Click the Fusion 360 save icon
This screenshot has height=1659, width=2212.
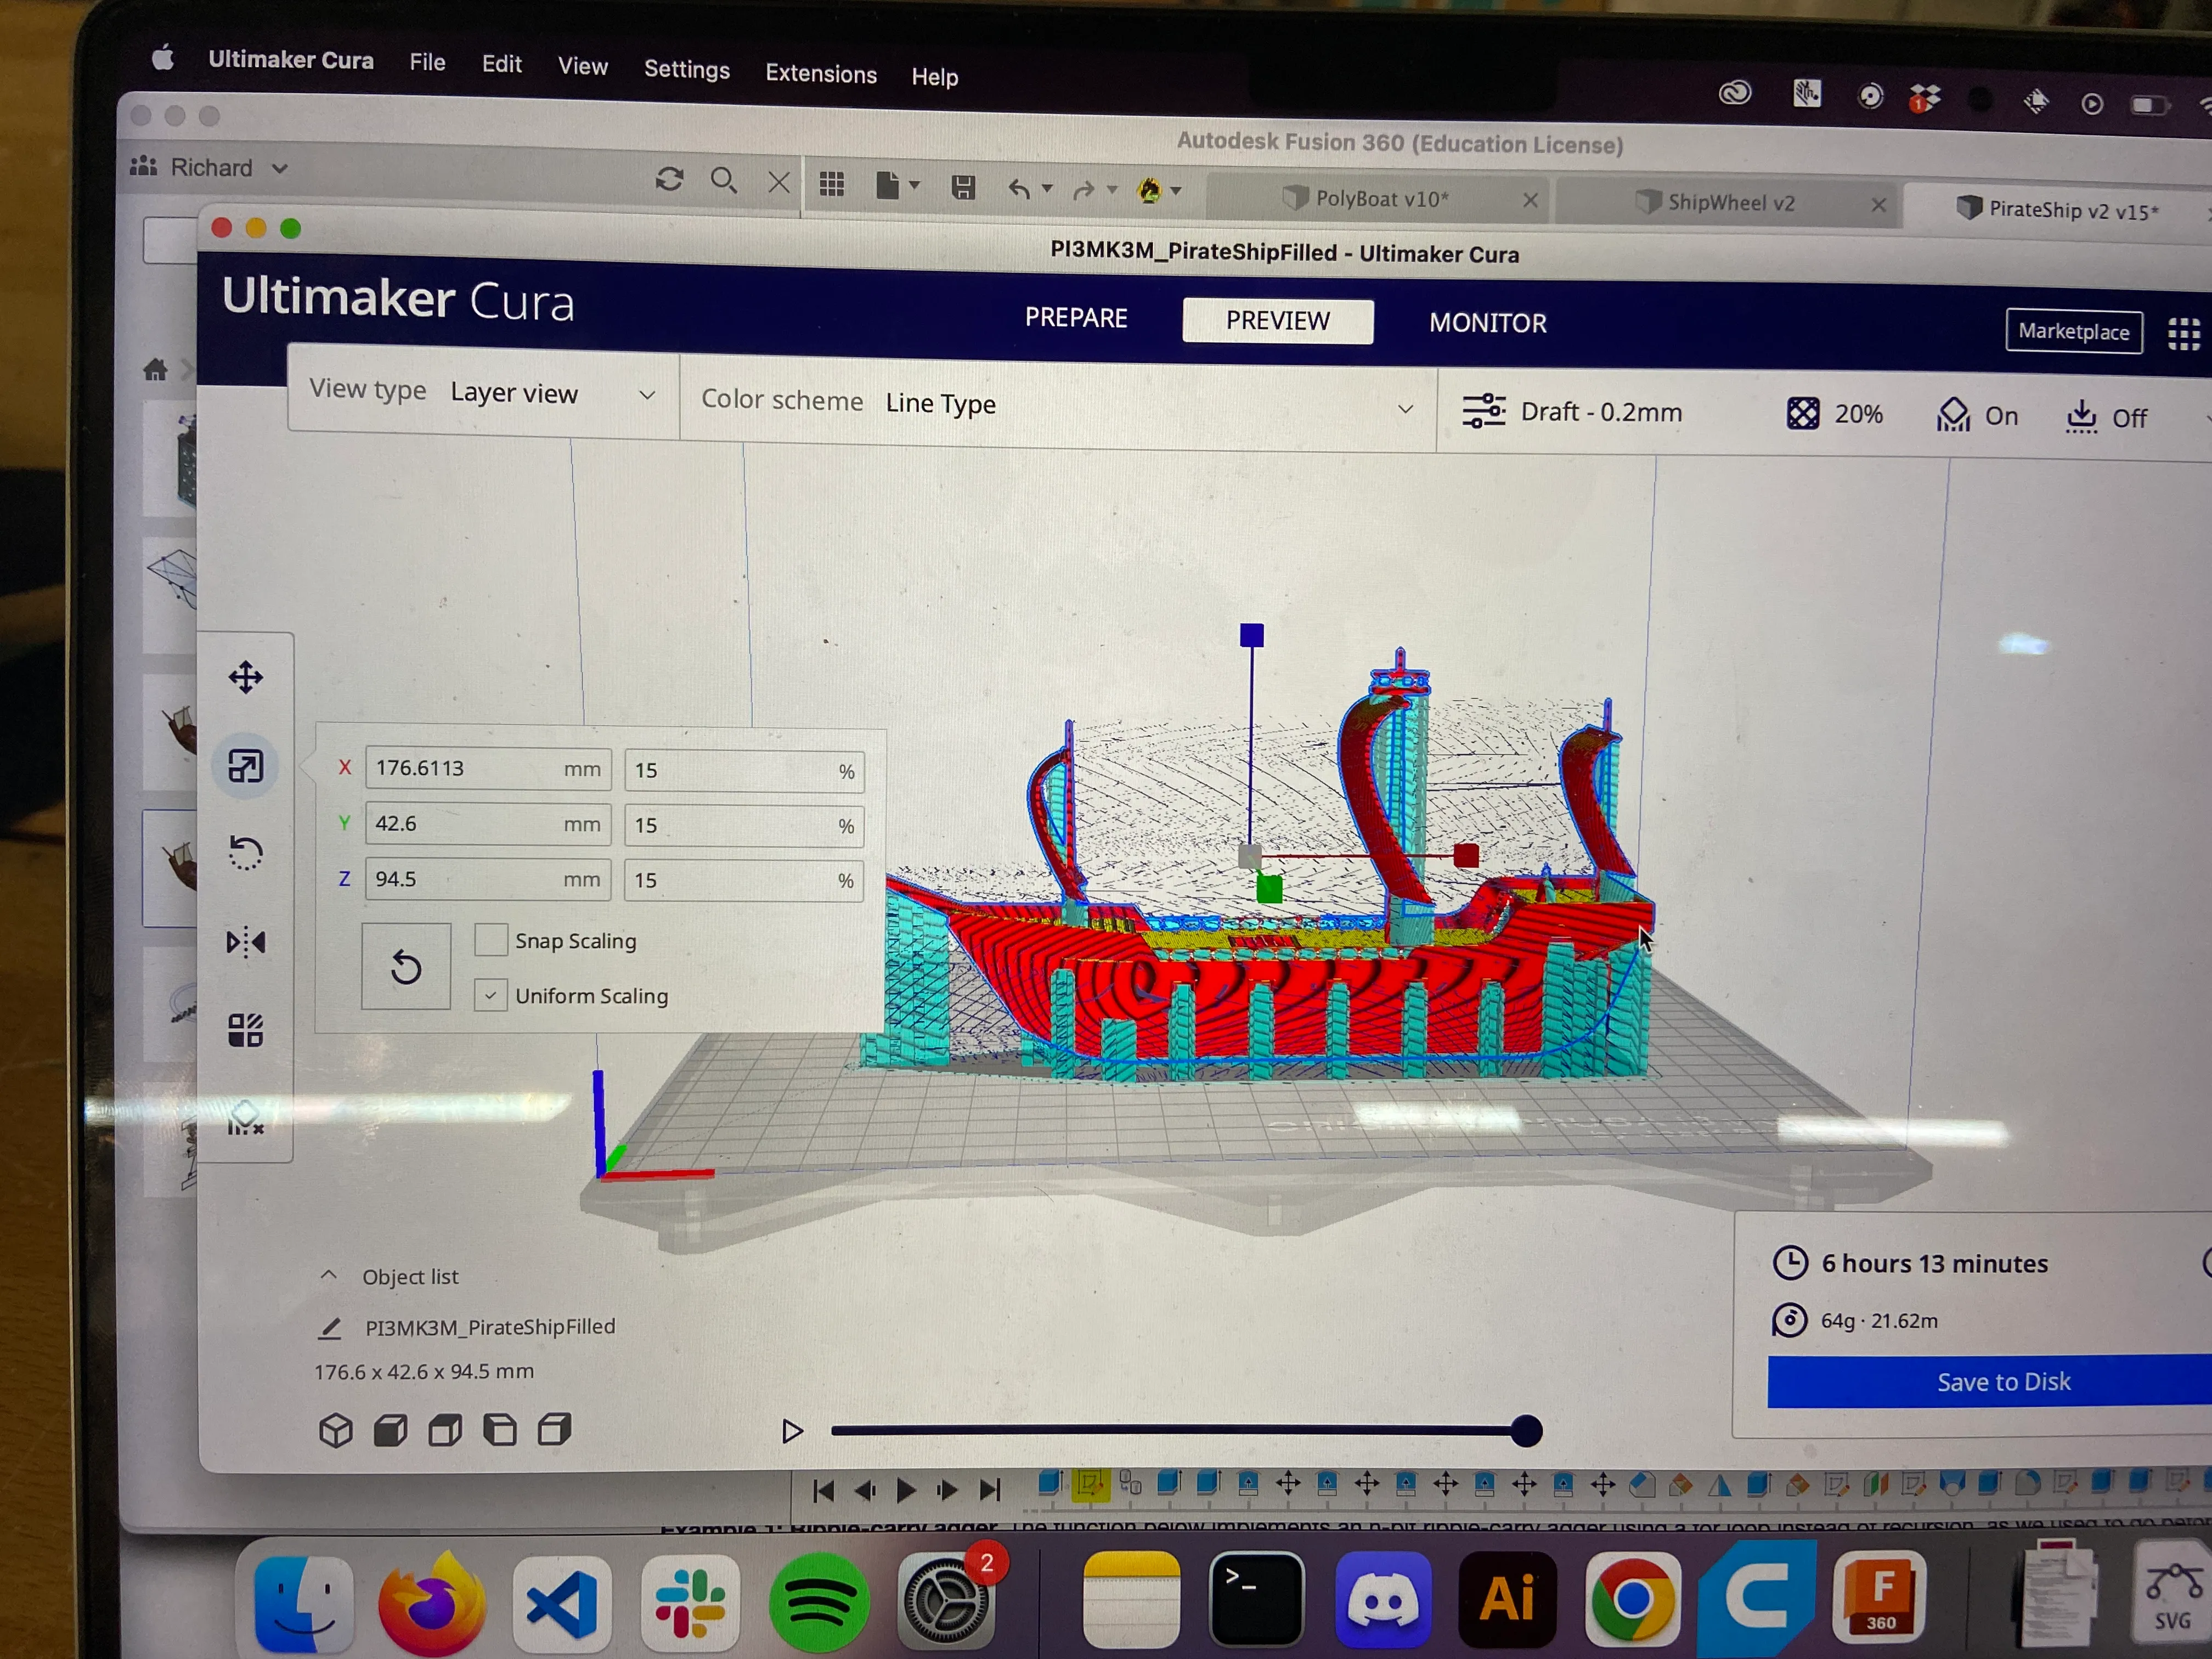[963, 187]
